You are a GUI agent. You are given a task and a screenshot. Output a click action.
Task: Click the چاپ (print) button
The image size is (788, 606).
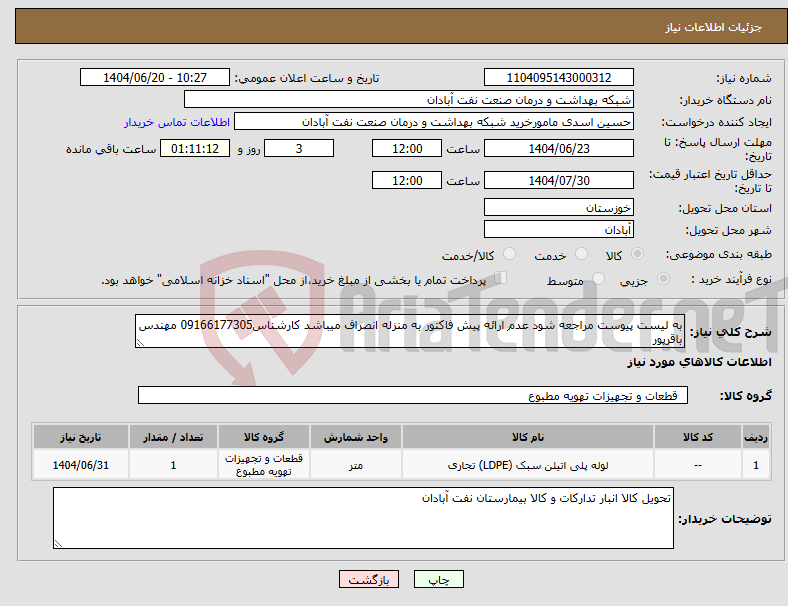(x=439, y=579)
